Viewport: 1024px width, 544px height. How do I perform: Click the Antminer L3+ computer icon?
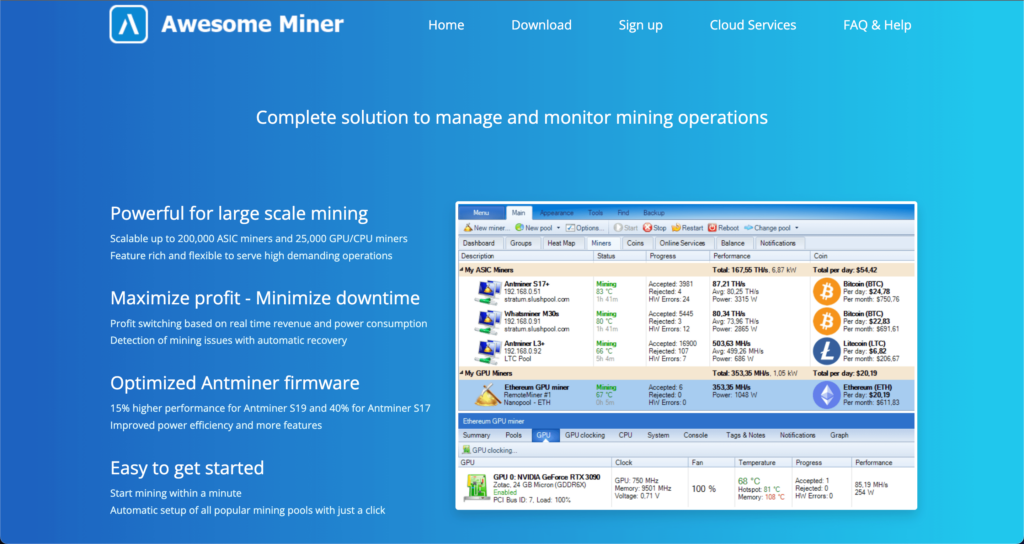tap(488, 351)
